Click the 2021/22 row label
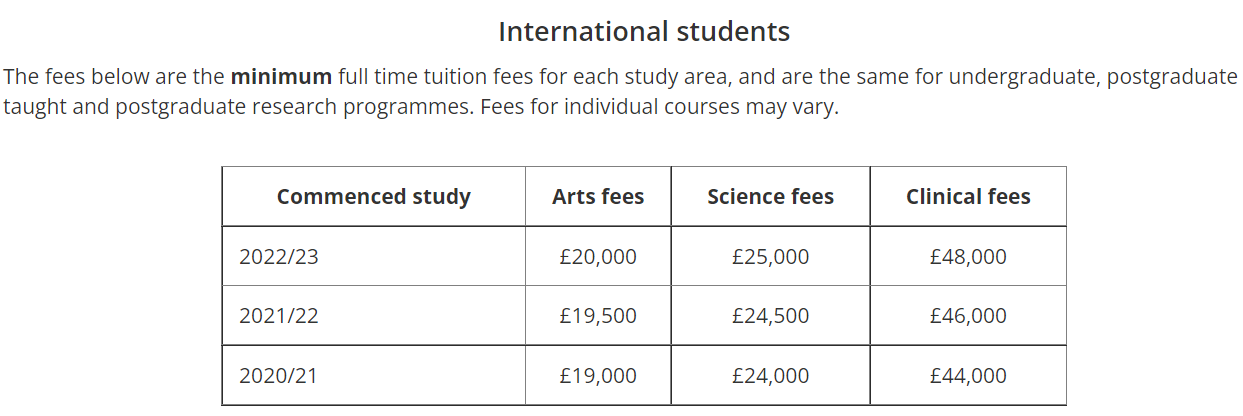 pos(279,316)
